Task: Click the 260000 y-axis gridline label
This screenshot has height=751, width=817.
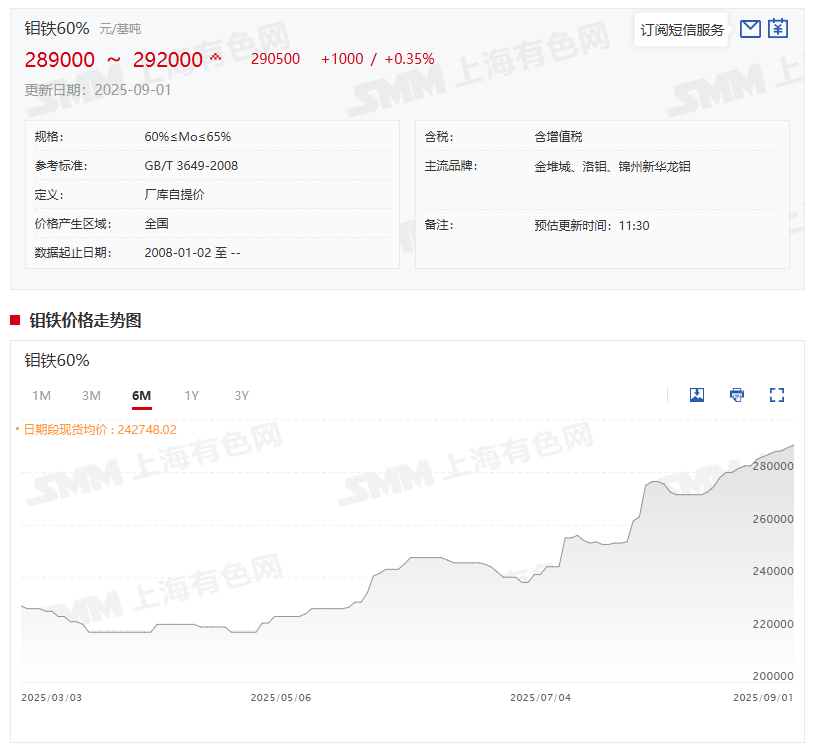Action: pos(773,520)
